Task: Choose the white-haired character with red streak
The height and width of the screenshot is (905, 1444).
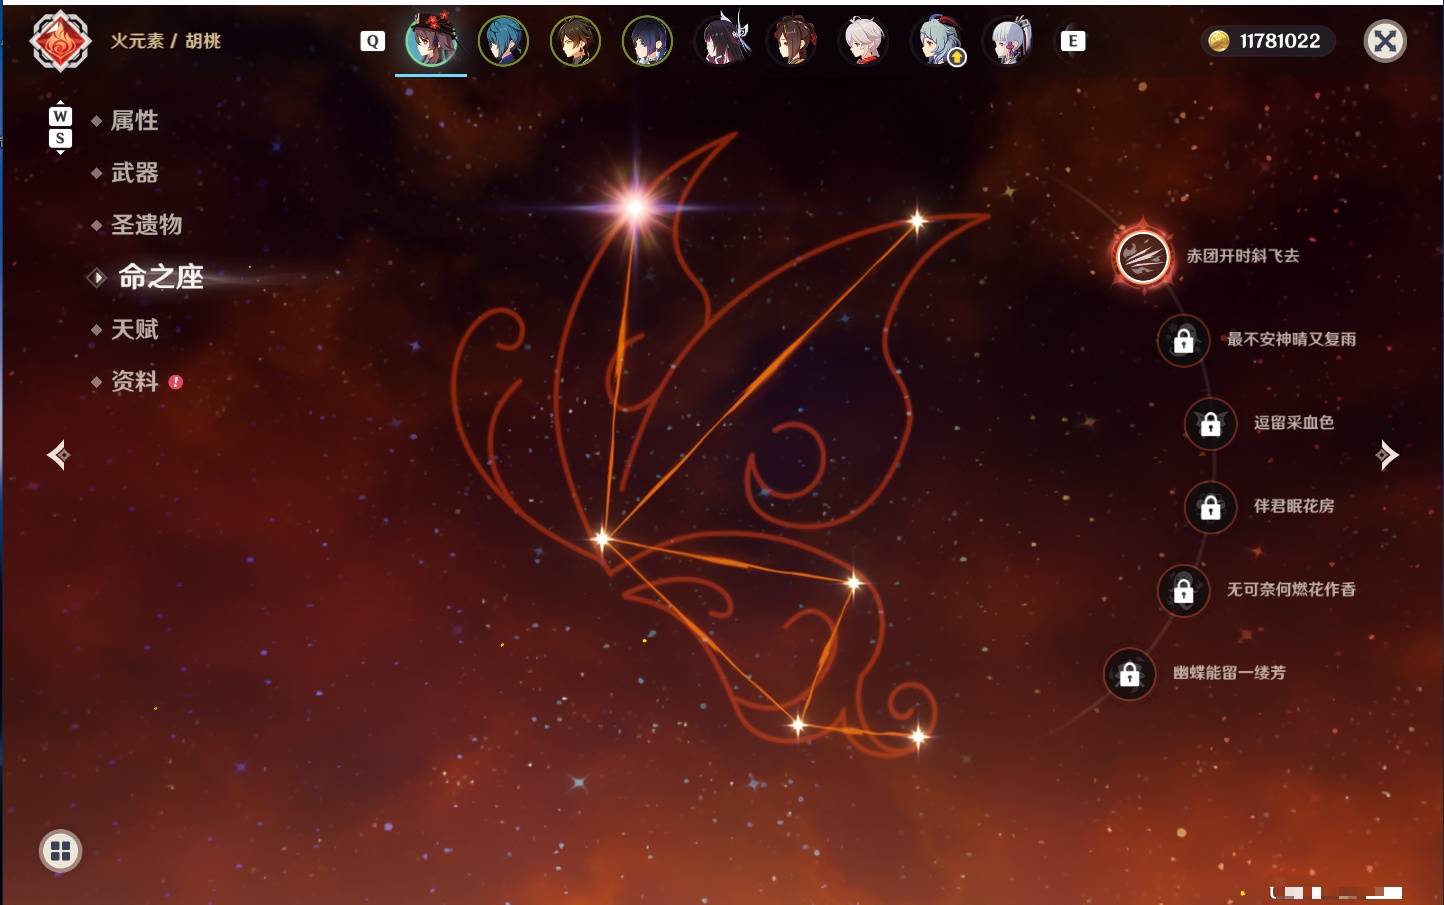Action: (865, 41)
